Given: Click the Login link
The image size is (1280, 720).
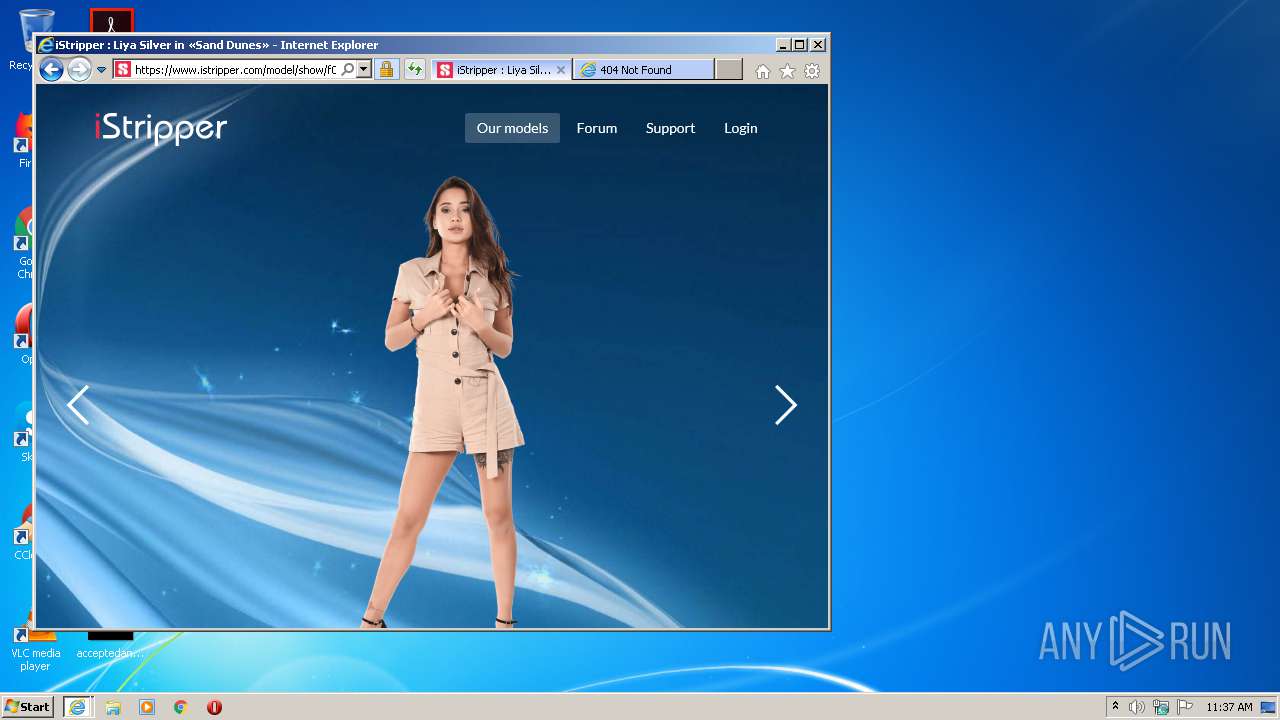Looking at the screenshot, I should click(x=741, y=128).
